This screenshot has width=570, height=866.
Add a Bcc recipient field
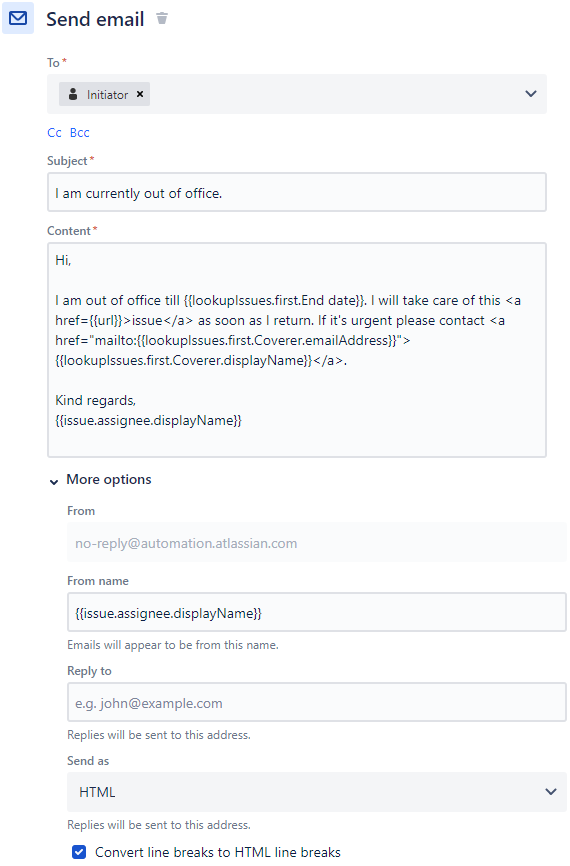(x=80, y=133)
